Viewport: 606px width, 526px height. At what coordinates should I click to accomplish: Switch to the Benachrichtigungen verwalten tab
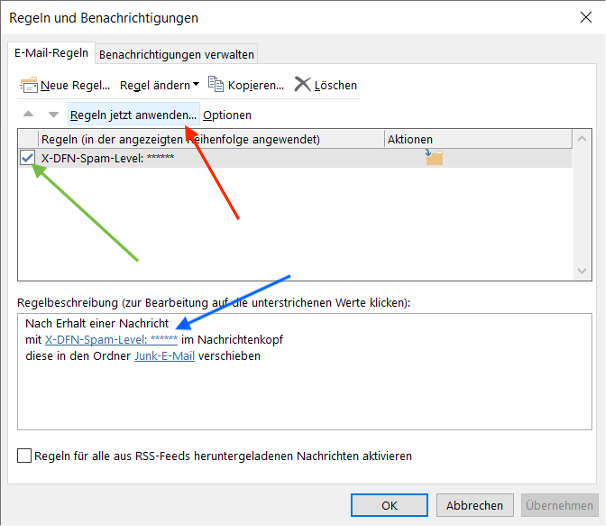click(x=176, y=54)
